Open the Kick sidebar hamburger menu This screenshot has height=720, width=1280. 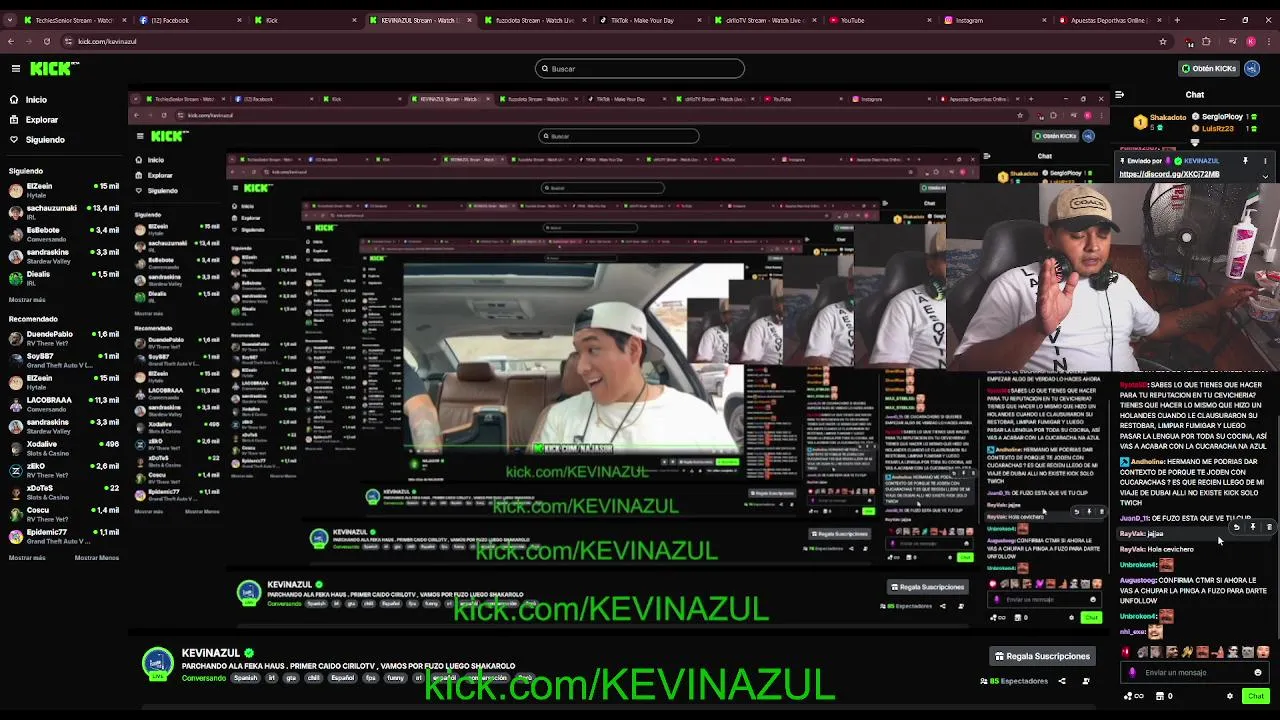[16, 68]
